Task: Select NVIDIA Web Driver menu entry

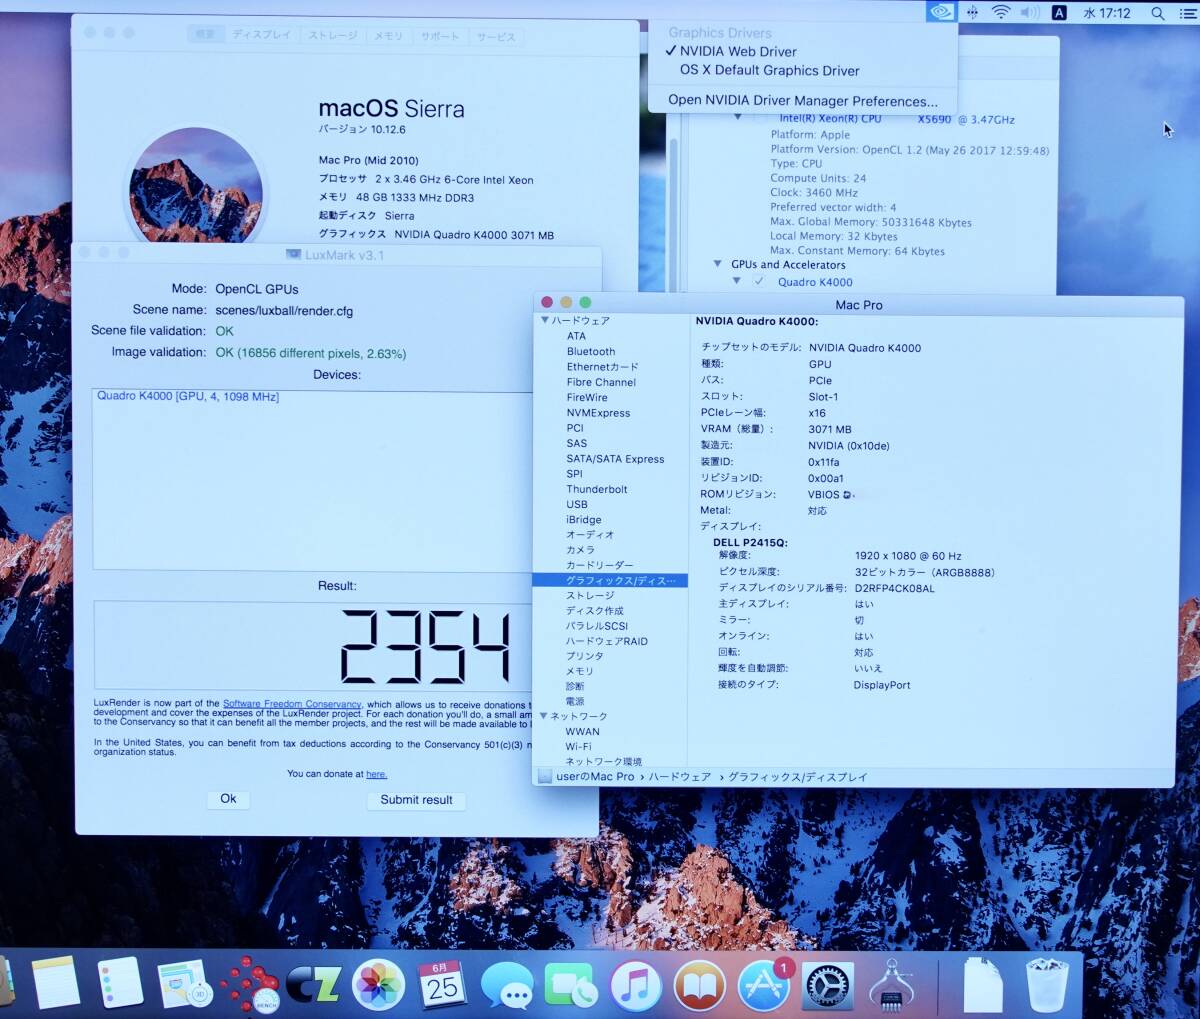Action: (738, 51)
